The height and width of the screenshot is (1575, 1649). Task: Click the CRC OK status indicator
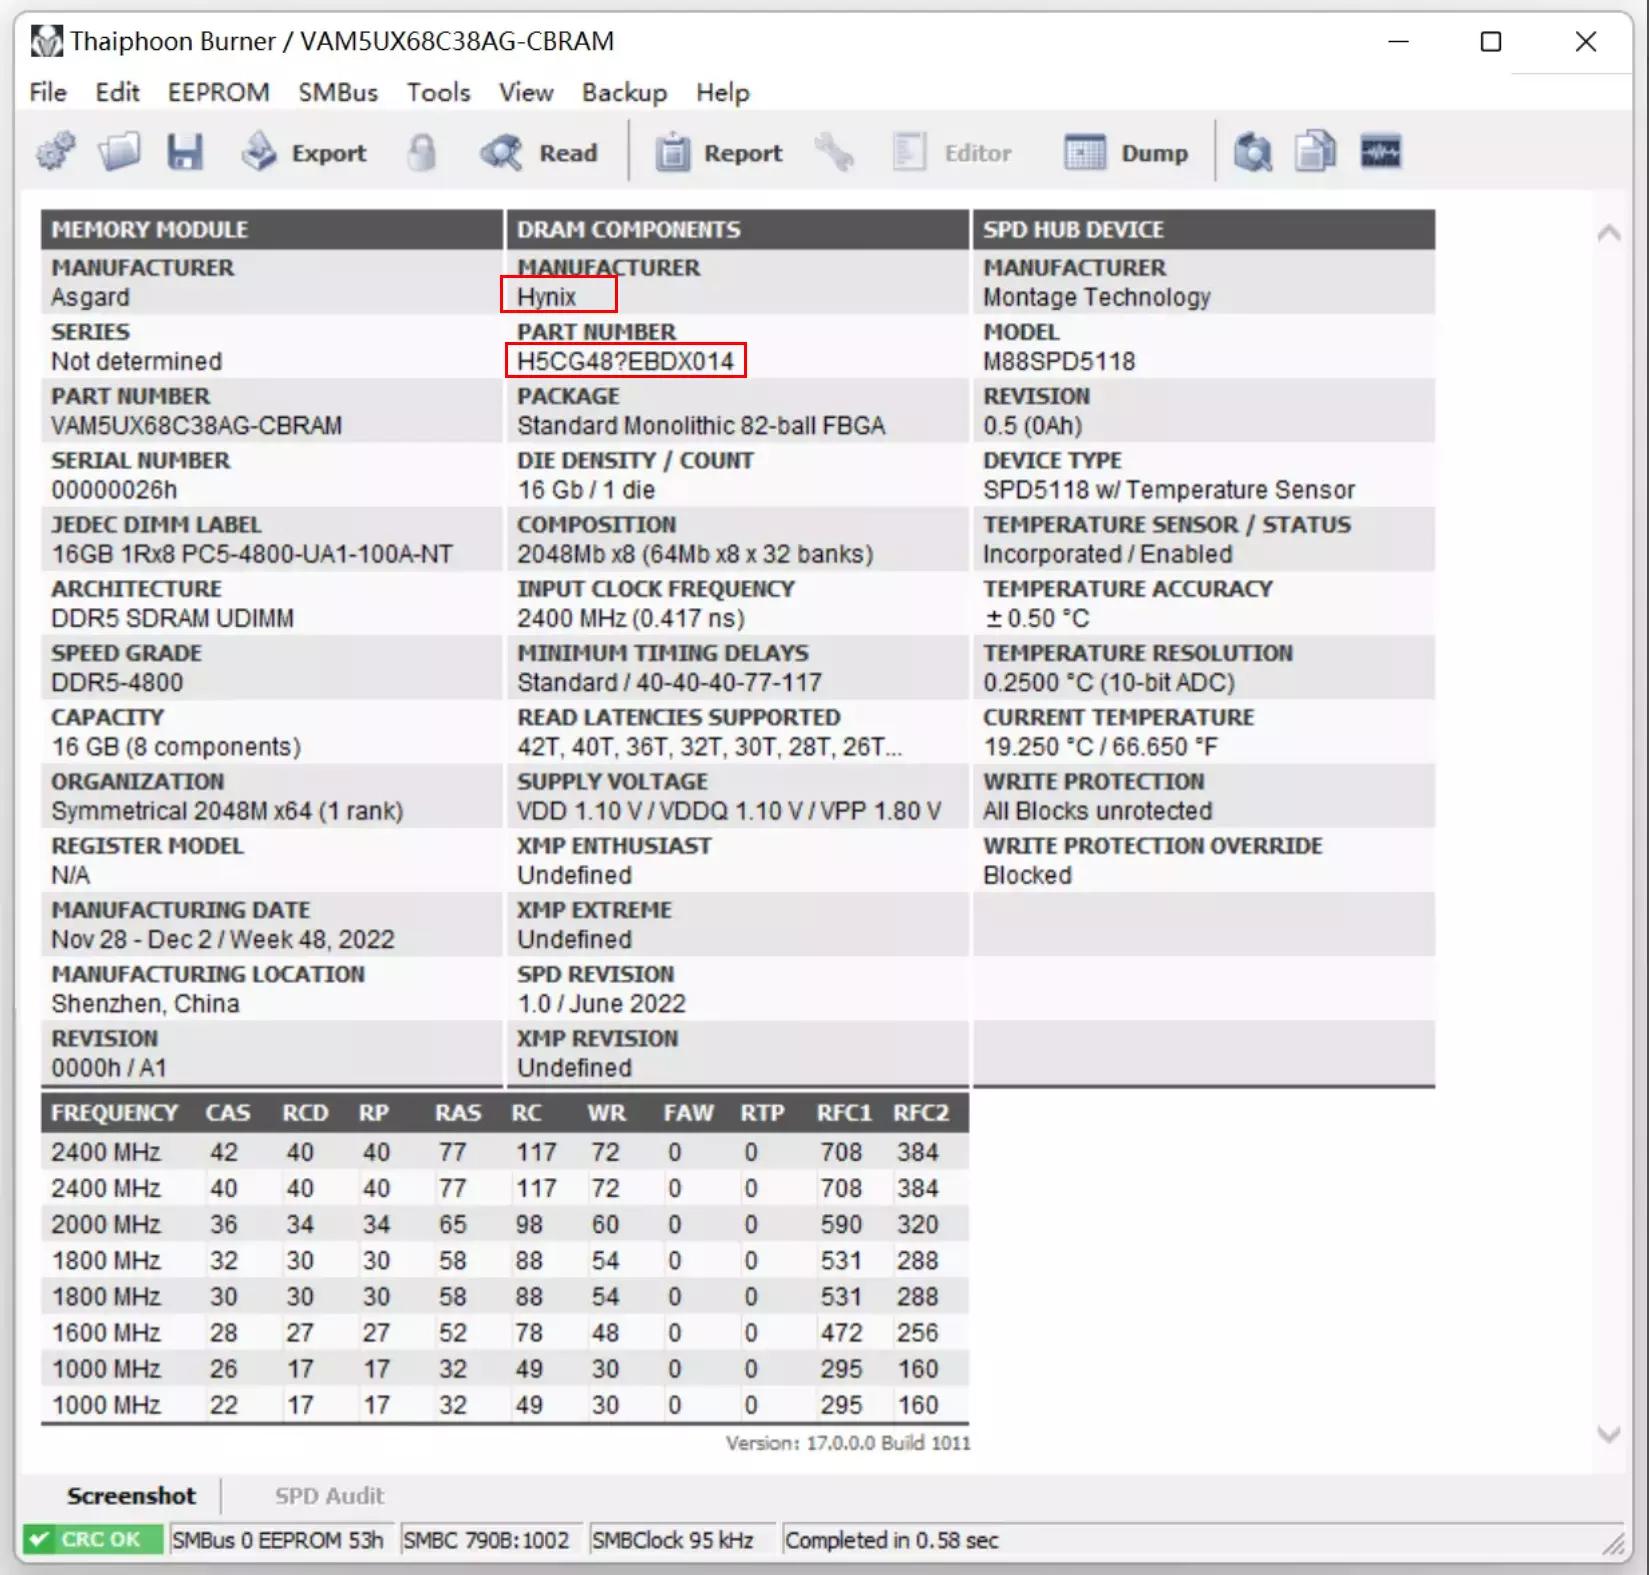(93, 1540)
